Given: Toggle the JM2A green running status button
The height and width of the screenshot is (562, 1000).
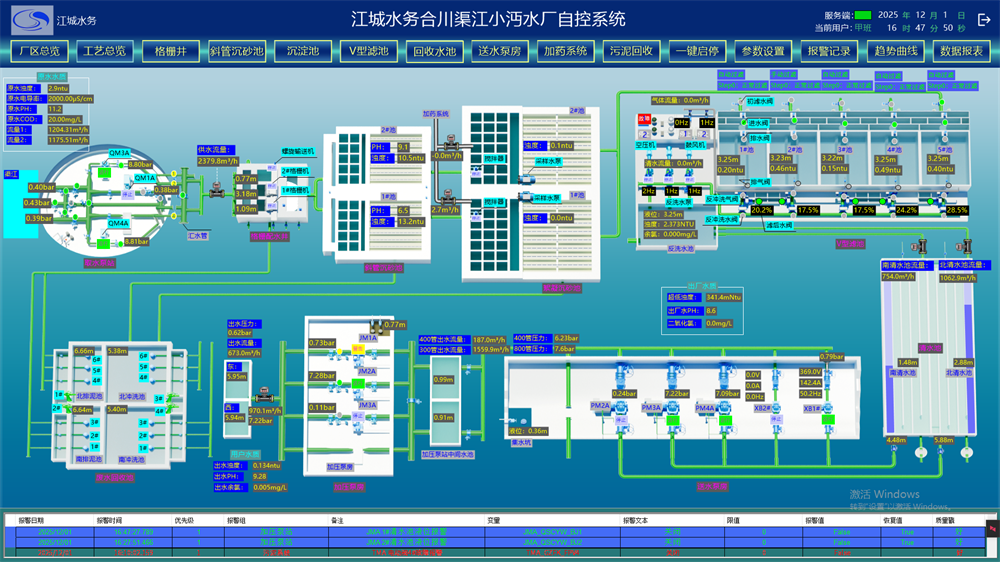Looking at the screenshot, I should pos(358,383).
